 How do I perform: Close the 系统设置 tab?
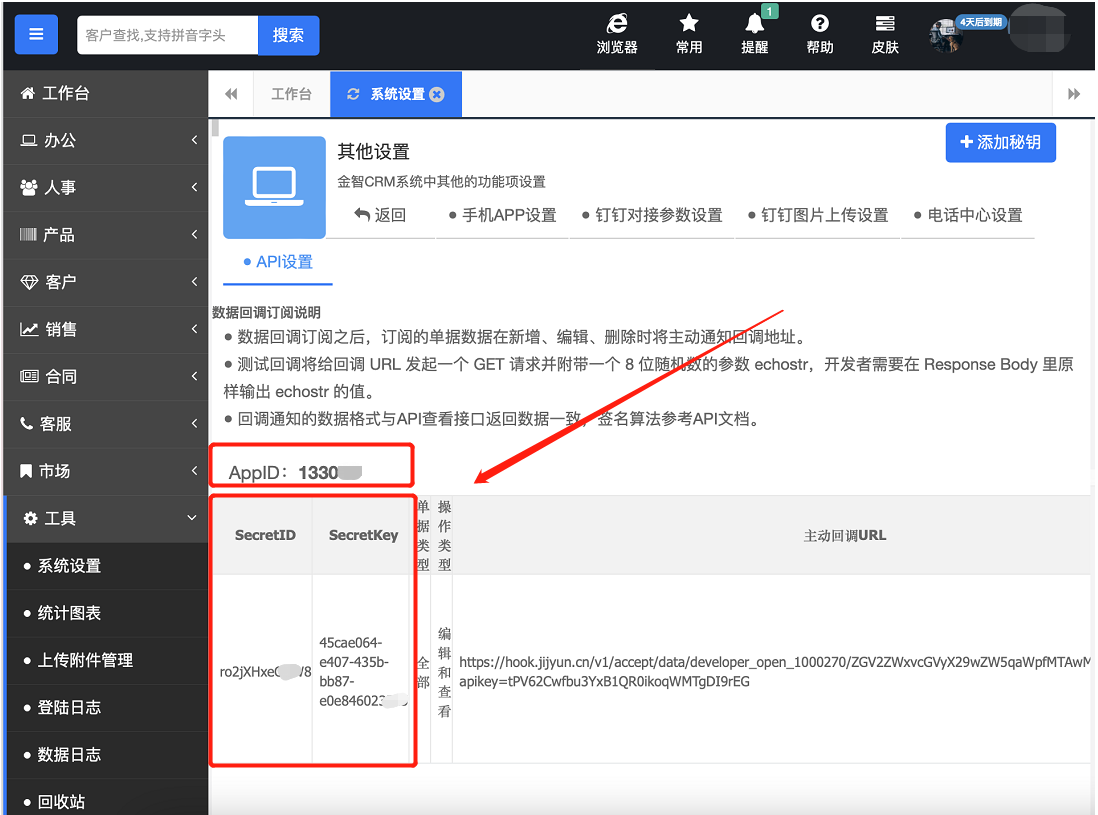[437, 95]
